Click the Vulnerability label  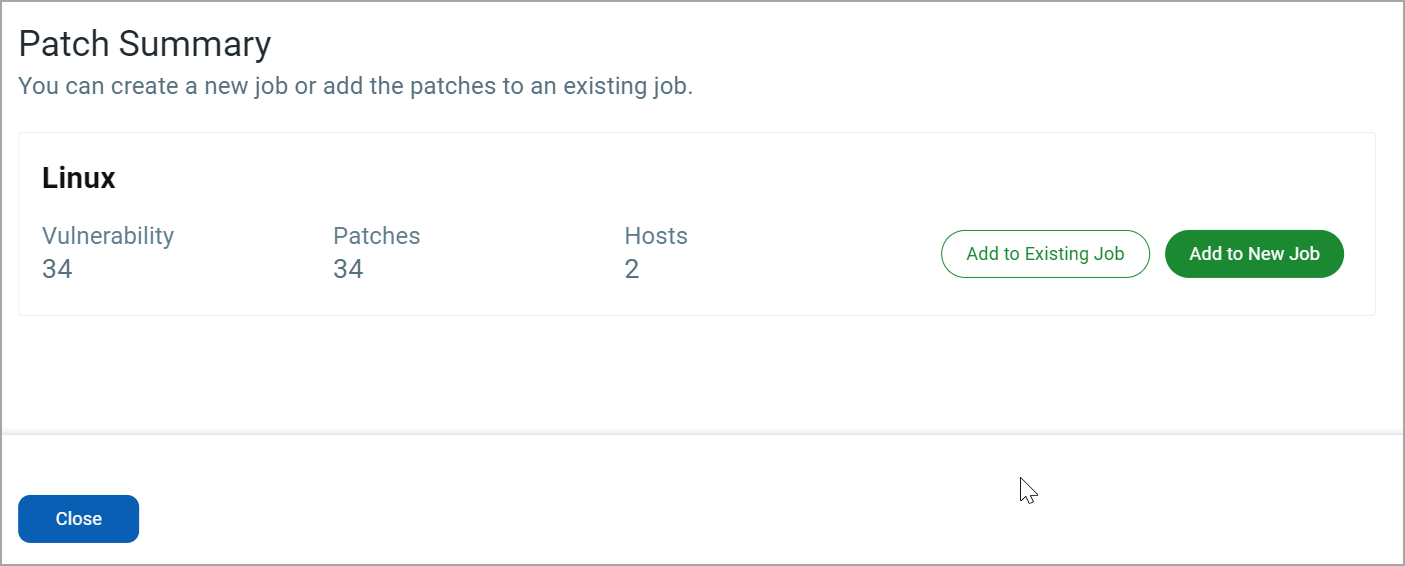(x=108, y=236)
